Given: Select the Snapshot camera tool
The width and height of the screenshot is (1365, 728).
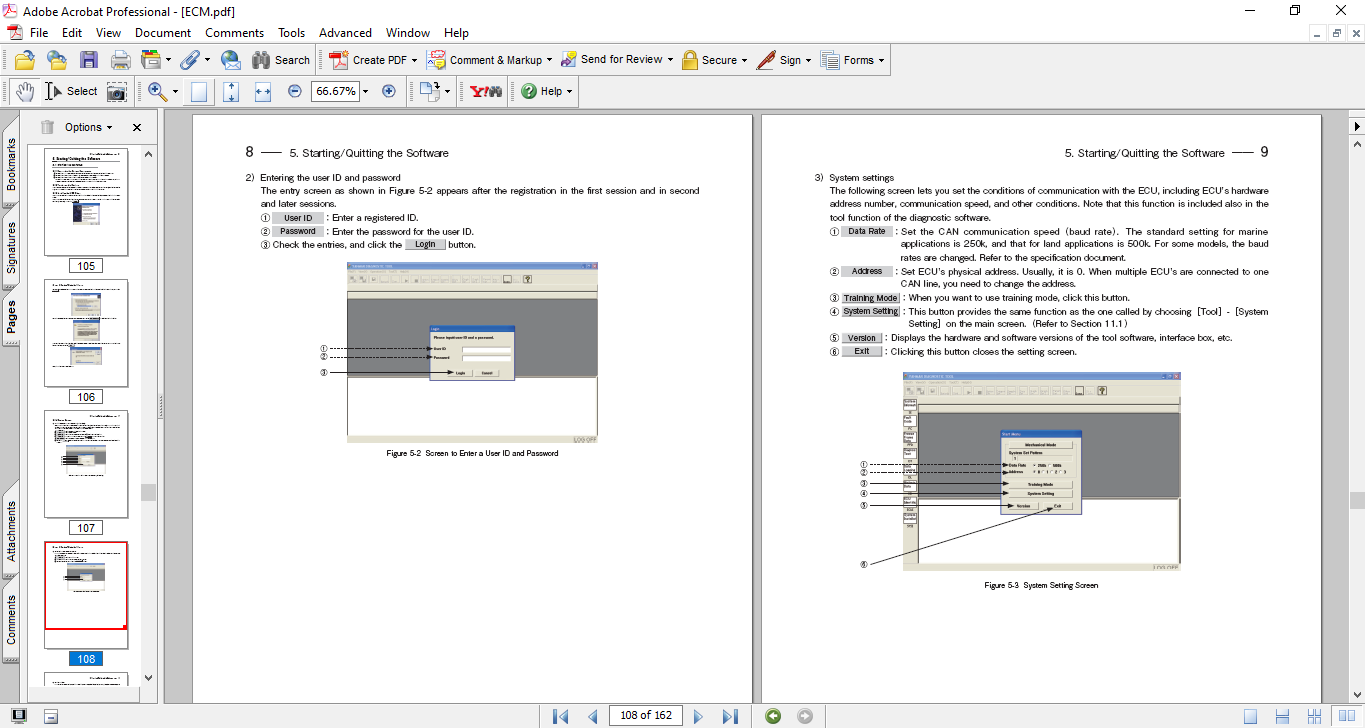Looking at the screenshot, I should 118,91.
